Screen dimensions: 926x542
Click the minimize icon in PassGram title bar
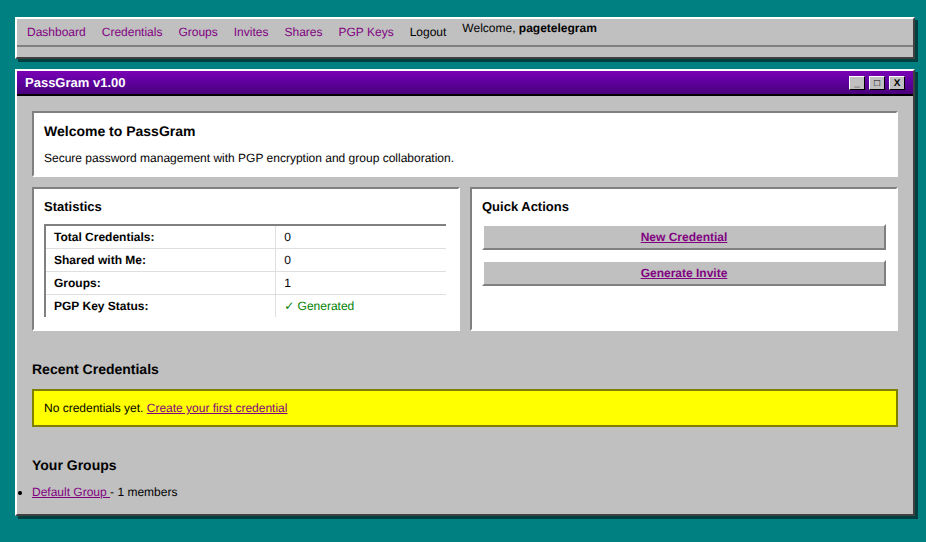[856, 83]
